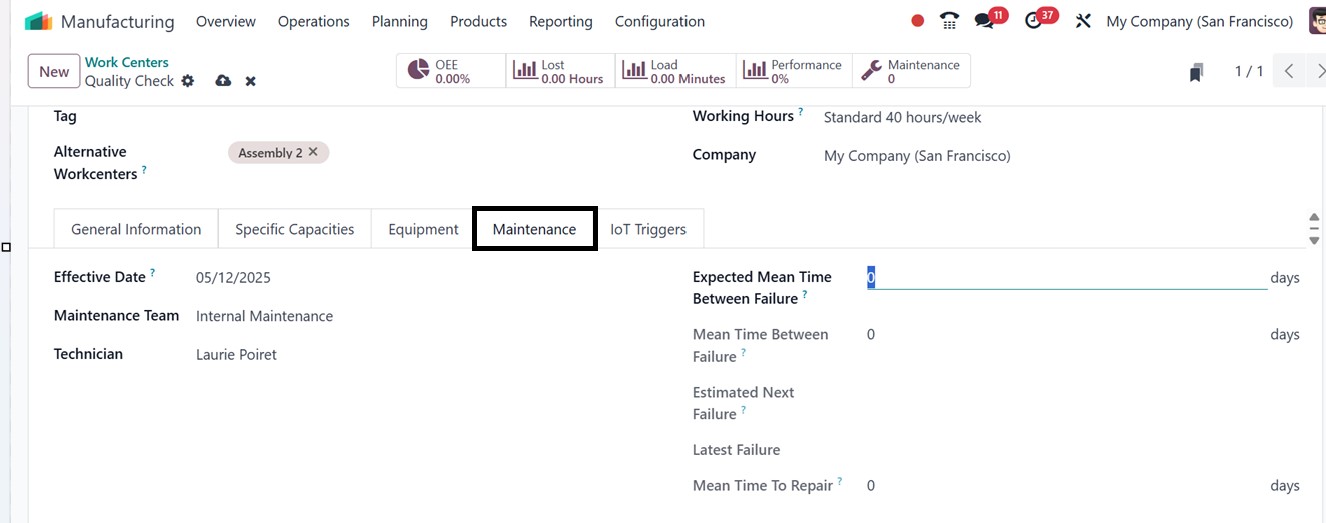Remove the Assembly 2 tag
The image size is (1326, 523).
(x=313, y=152)
